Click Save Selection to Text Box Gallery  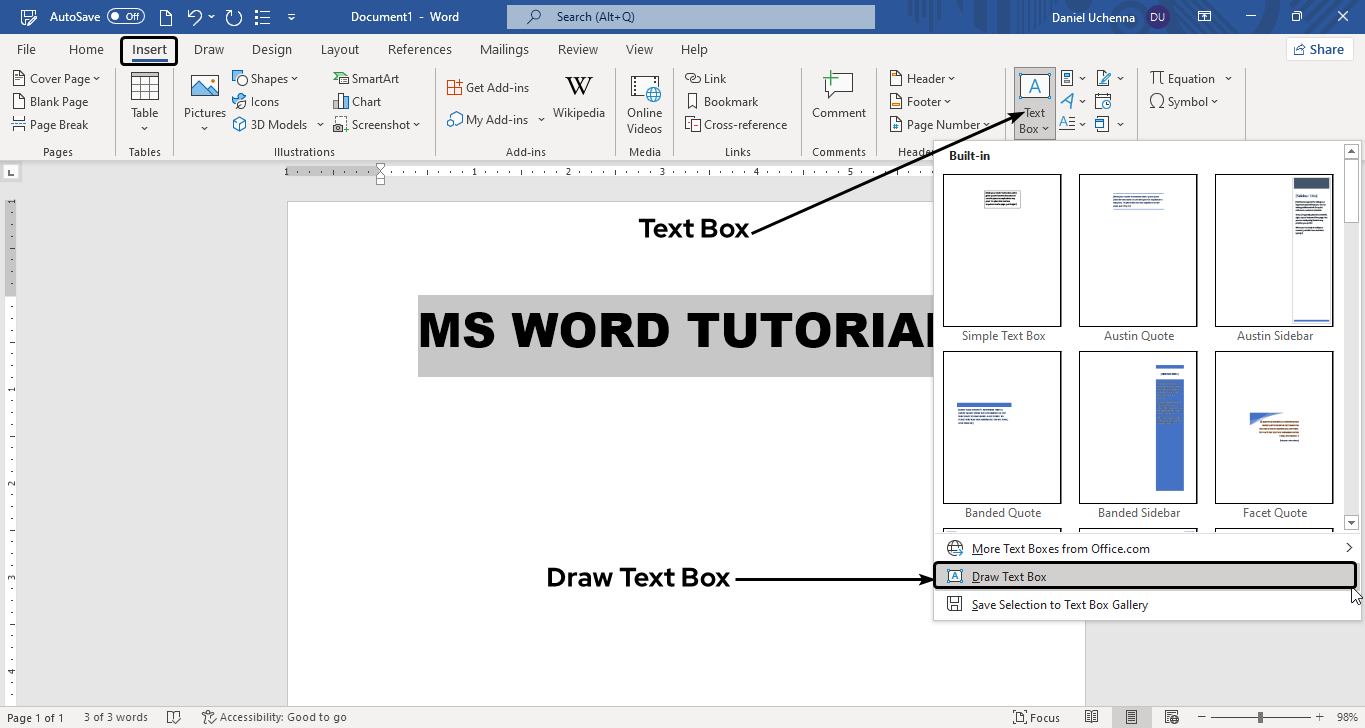point(1059,605)
